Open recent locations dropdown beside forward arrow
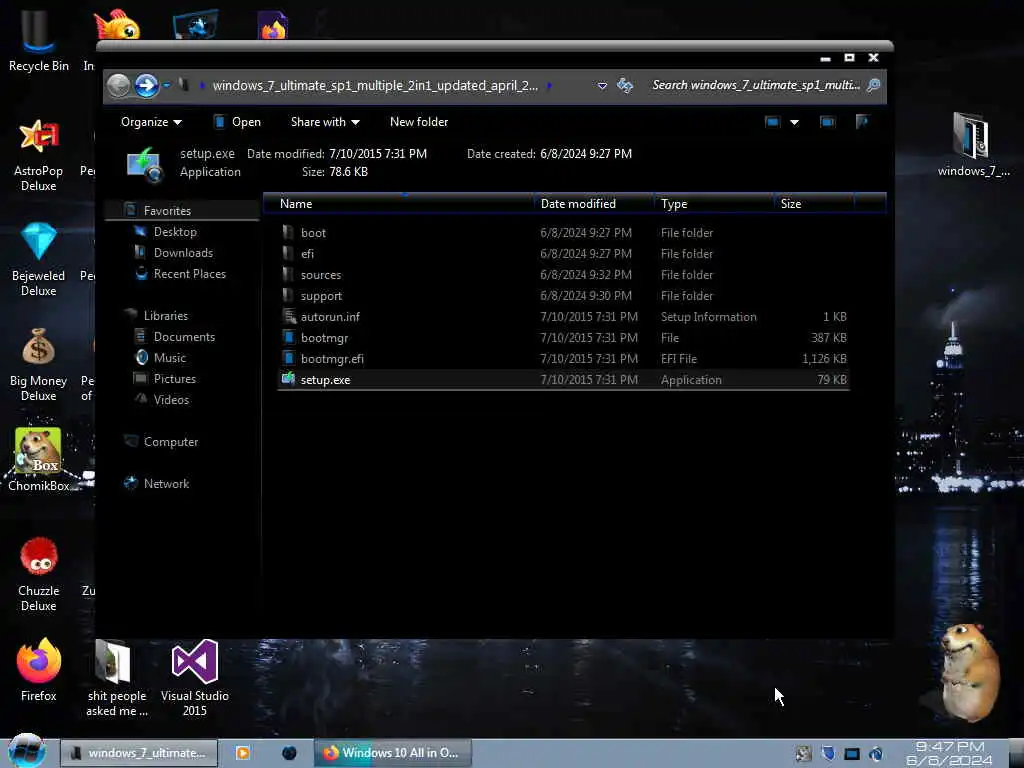1024x768 pixels. (167, 86)
